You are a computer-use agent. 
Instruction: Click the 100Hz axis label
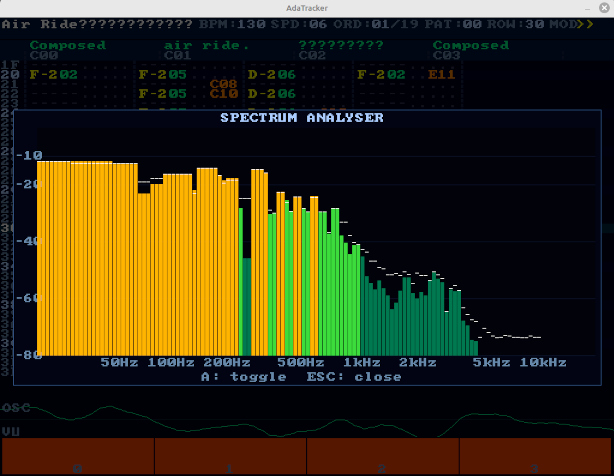pyautogui.click(x=171, y=362)
